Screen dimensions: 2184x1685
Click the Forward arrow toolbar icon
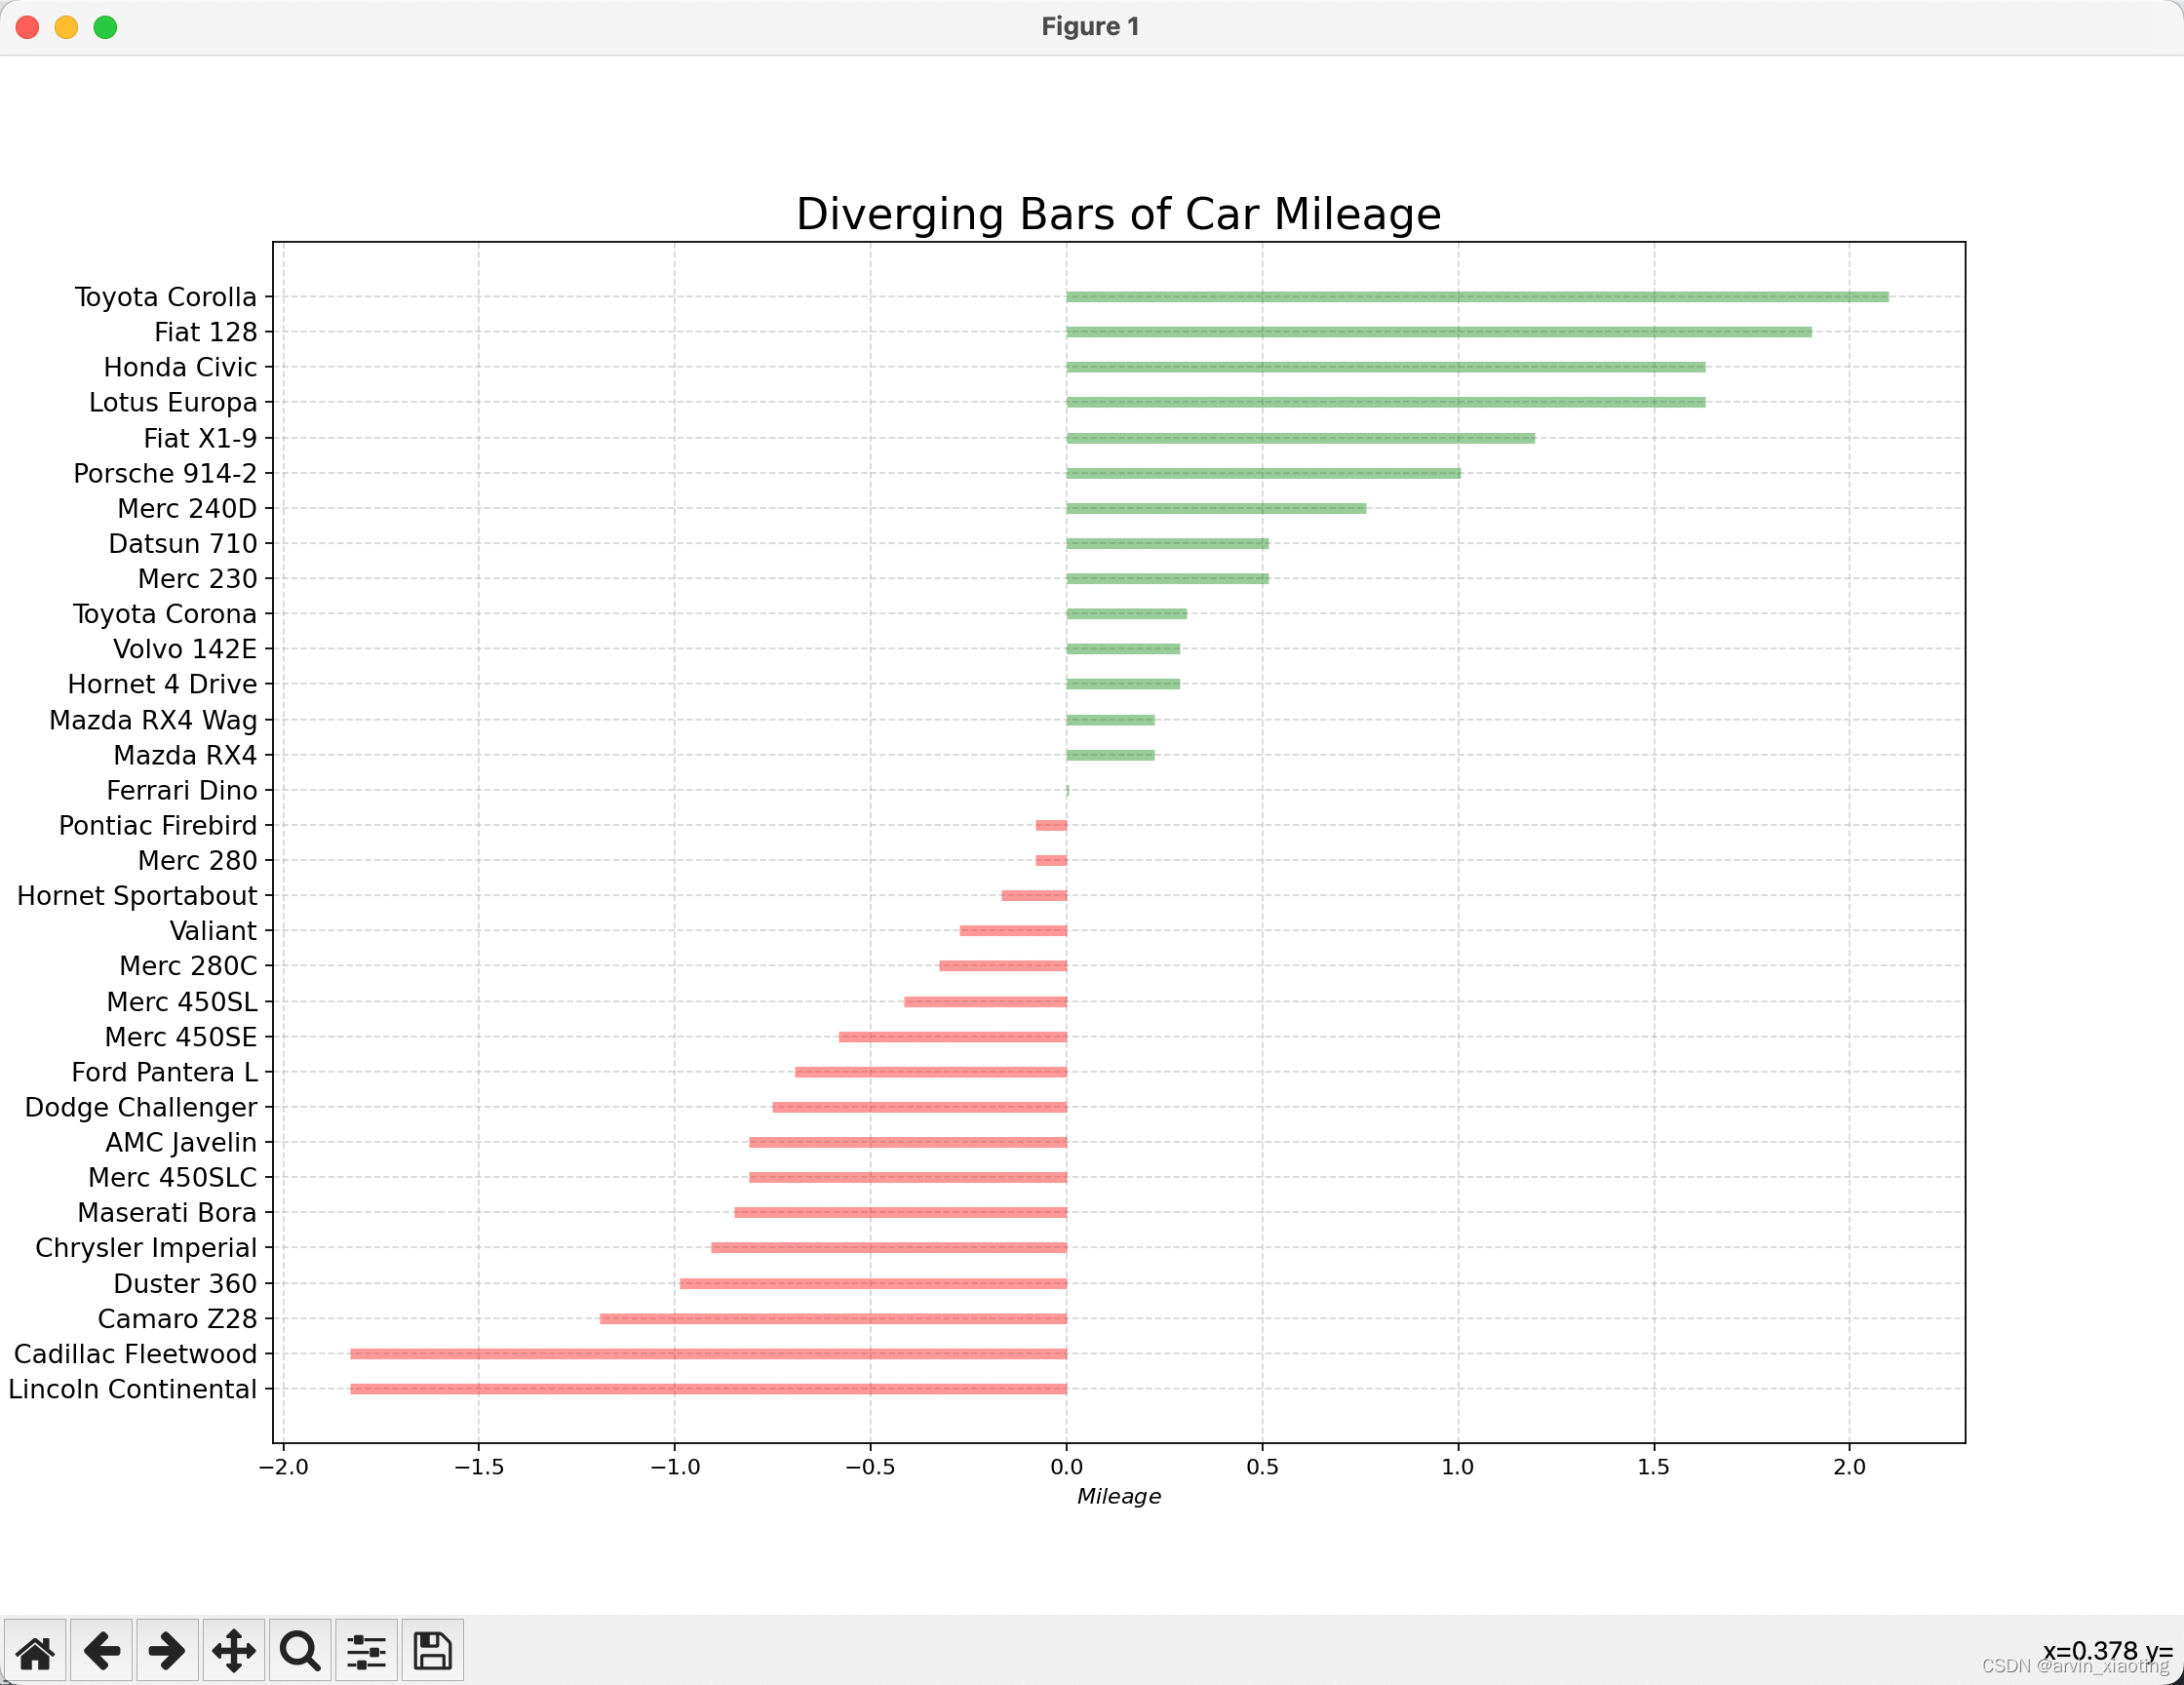tap(167, 1651)
